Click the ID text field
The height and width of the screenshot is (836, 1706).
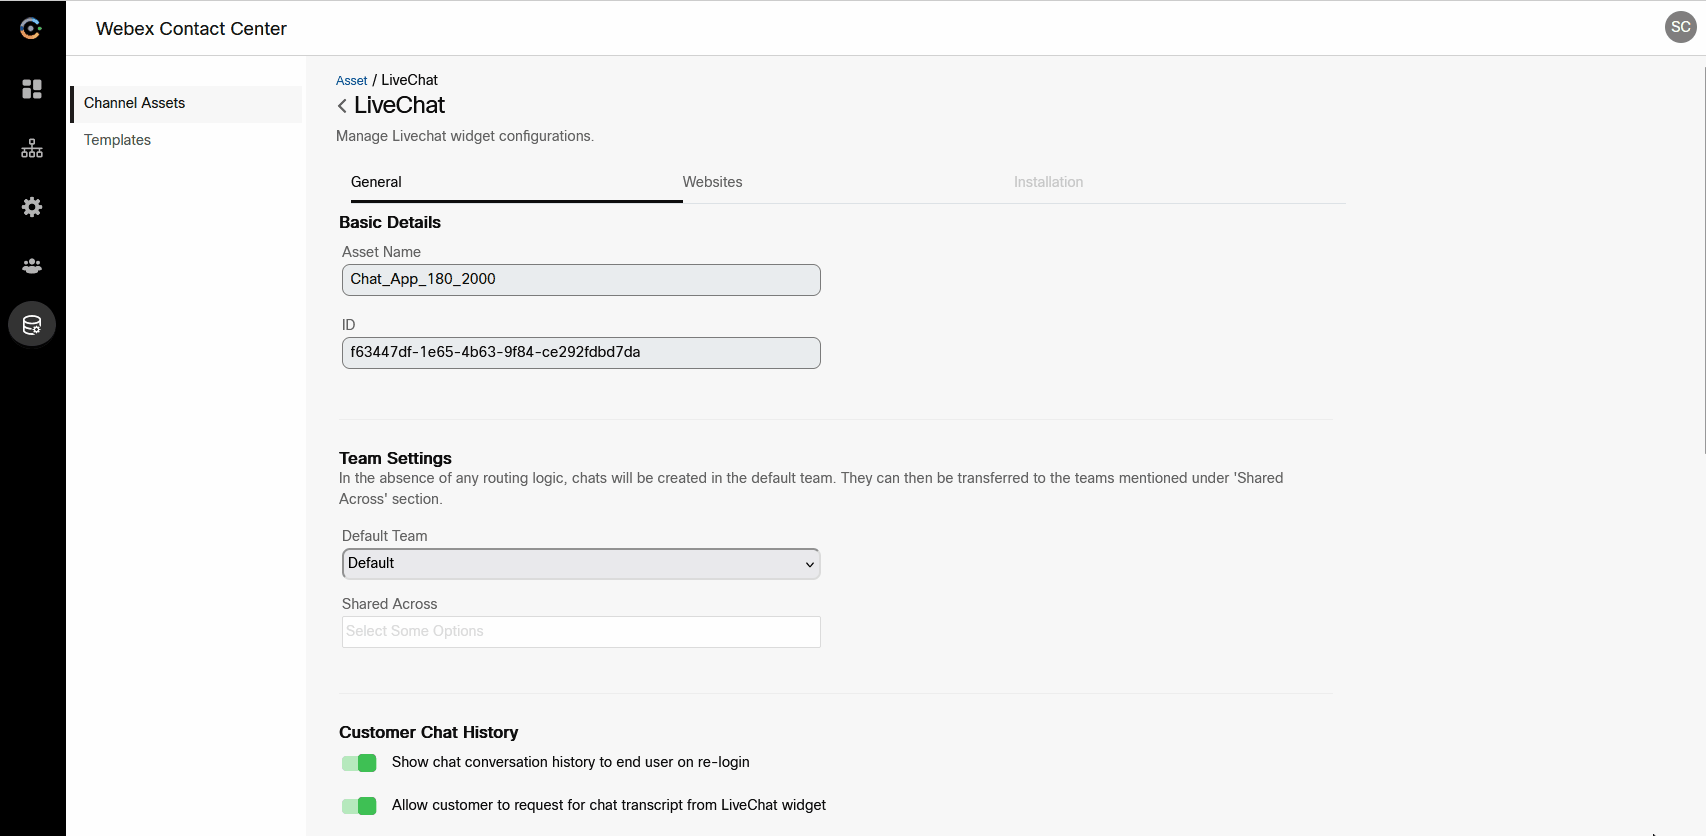pyautogui.click(x=580, y=353)
